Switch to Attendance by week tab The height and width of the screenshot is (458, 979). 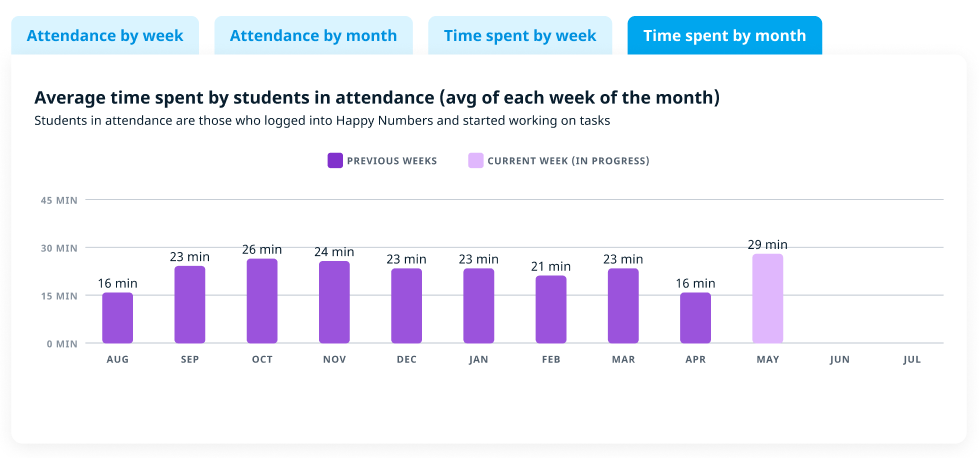(x=105, y=36)
